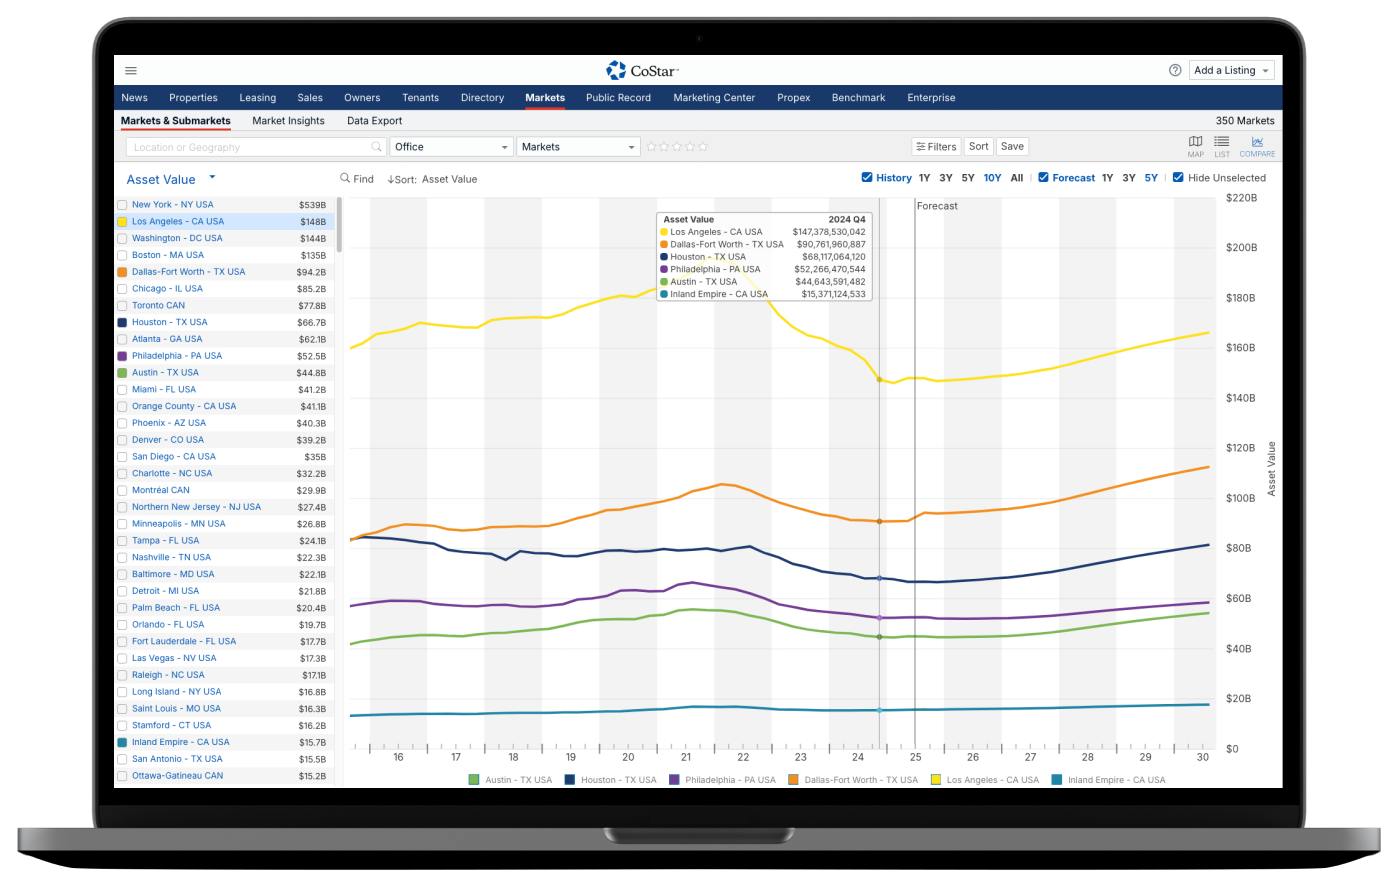Image resolution: width=1400 pixels, height=894 pixels.
Task: Click the Find magnifier icon
Action: tap(346, 179)
